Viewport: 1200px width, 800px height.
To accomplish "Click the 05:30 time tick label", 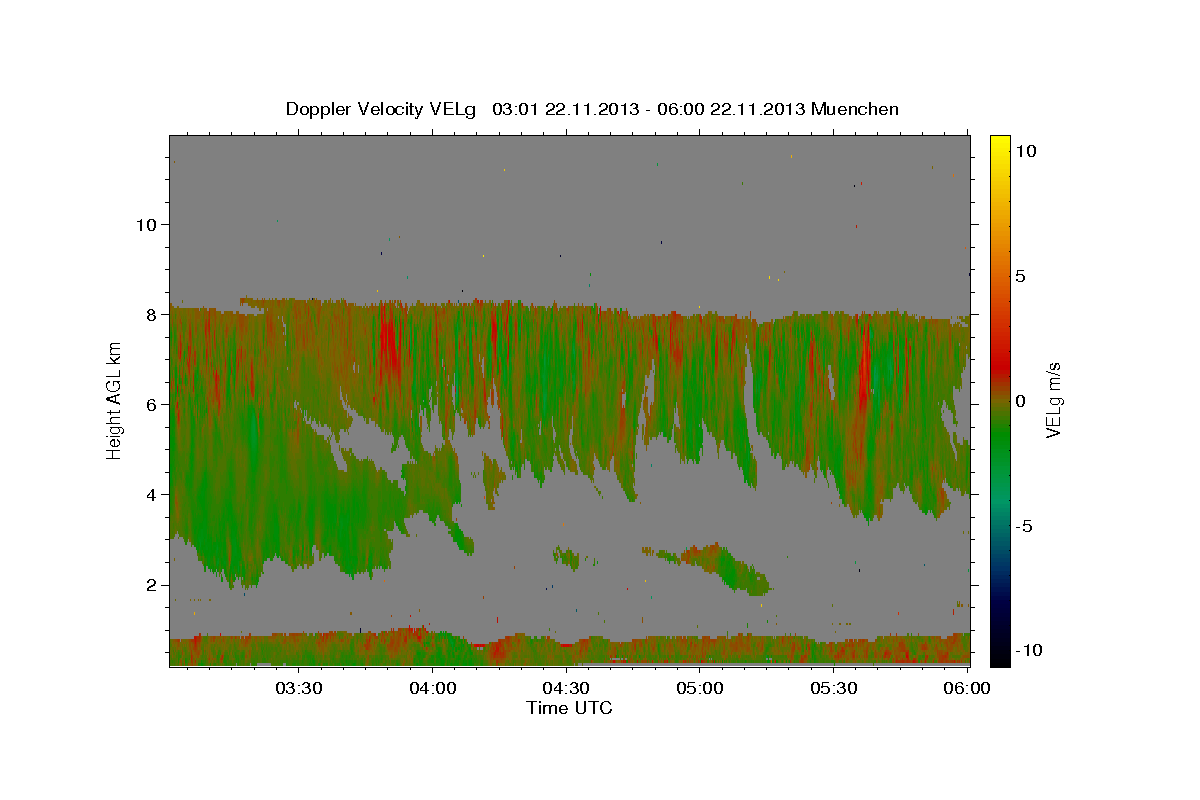I will (x=834, y=688).
